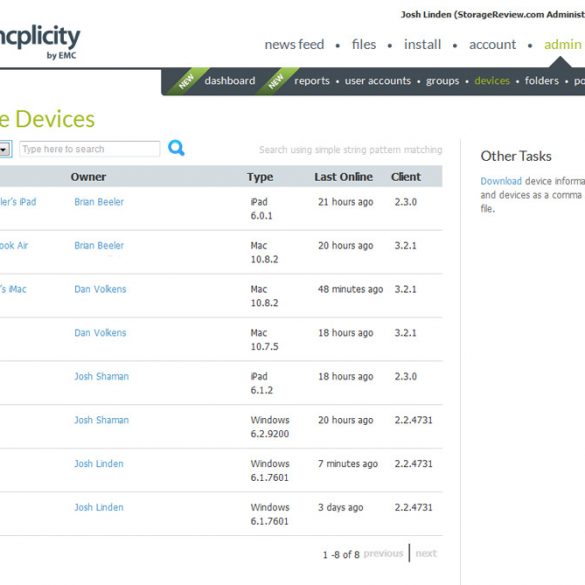
Task: Open the news feed menu
Action: pos(294,44)
